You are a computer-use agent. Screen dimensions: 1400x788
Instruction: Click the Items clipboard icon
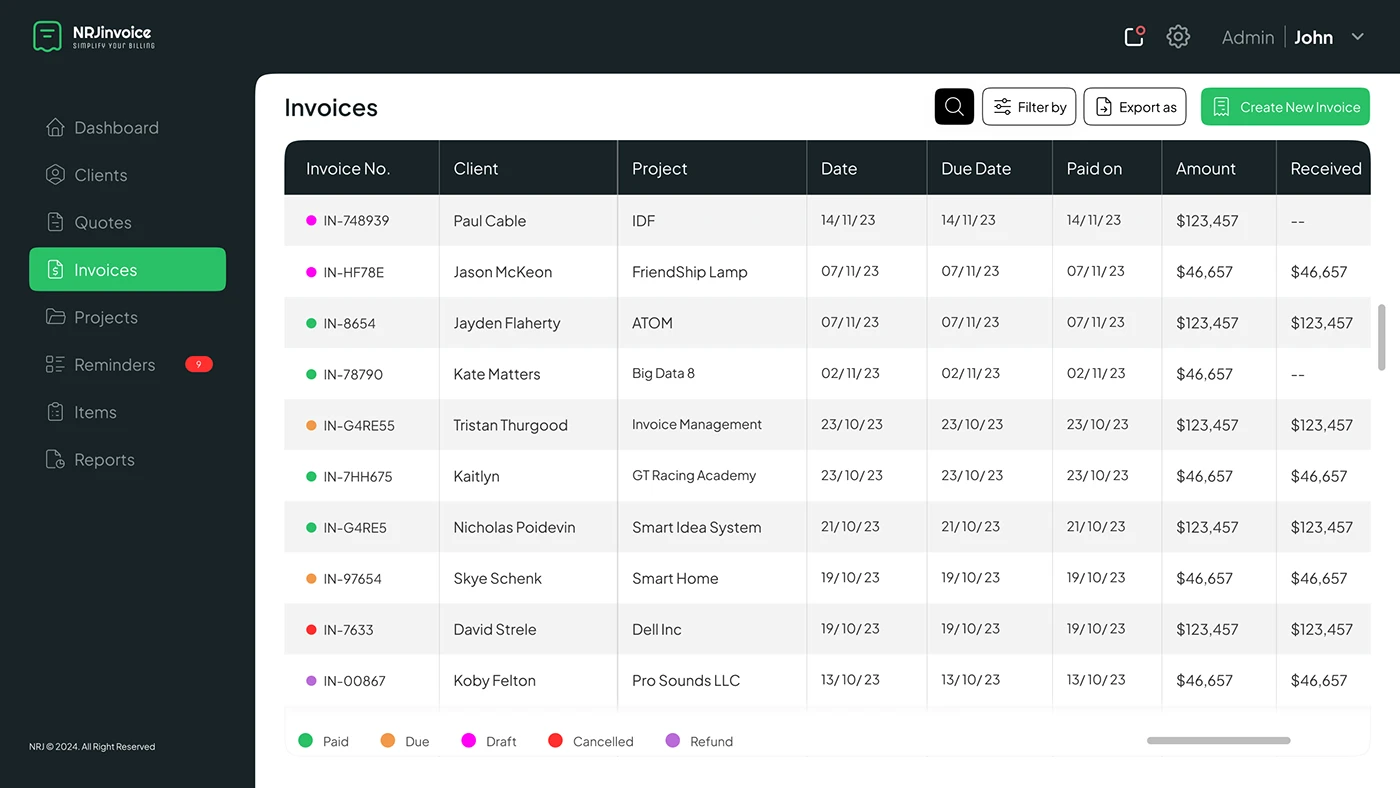click(56, 412)
